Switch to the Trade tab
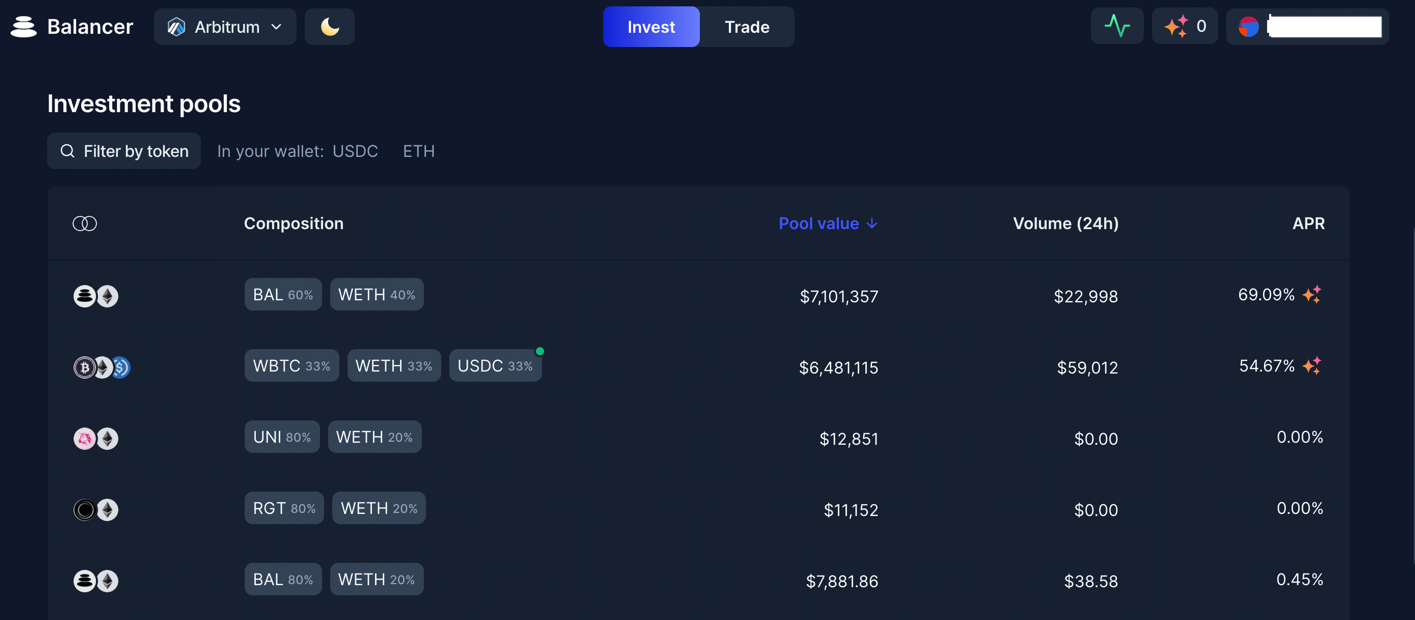 point(746,27)
